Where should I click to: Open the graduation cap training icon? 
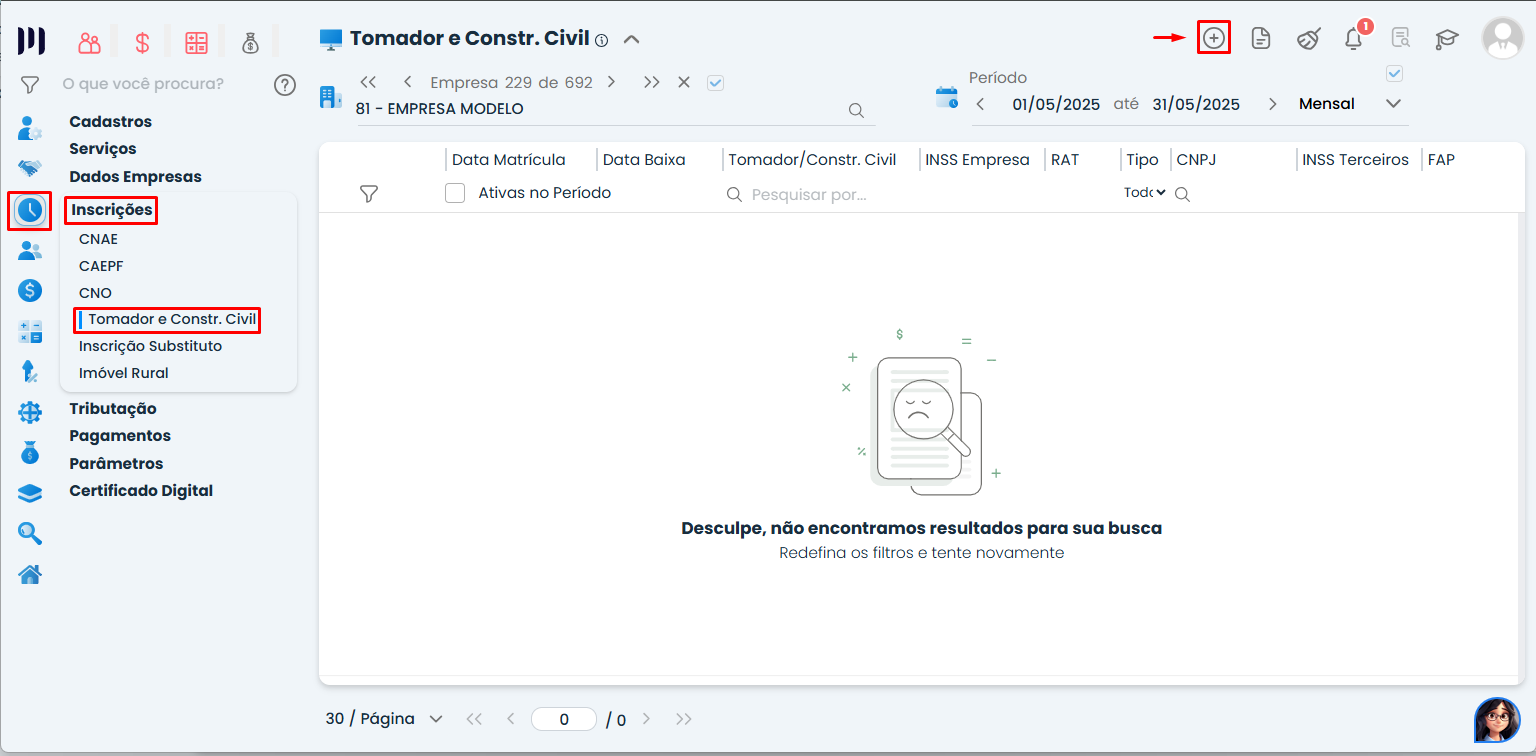point(1447,39)
